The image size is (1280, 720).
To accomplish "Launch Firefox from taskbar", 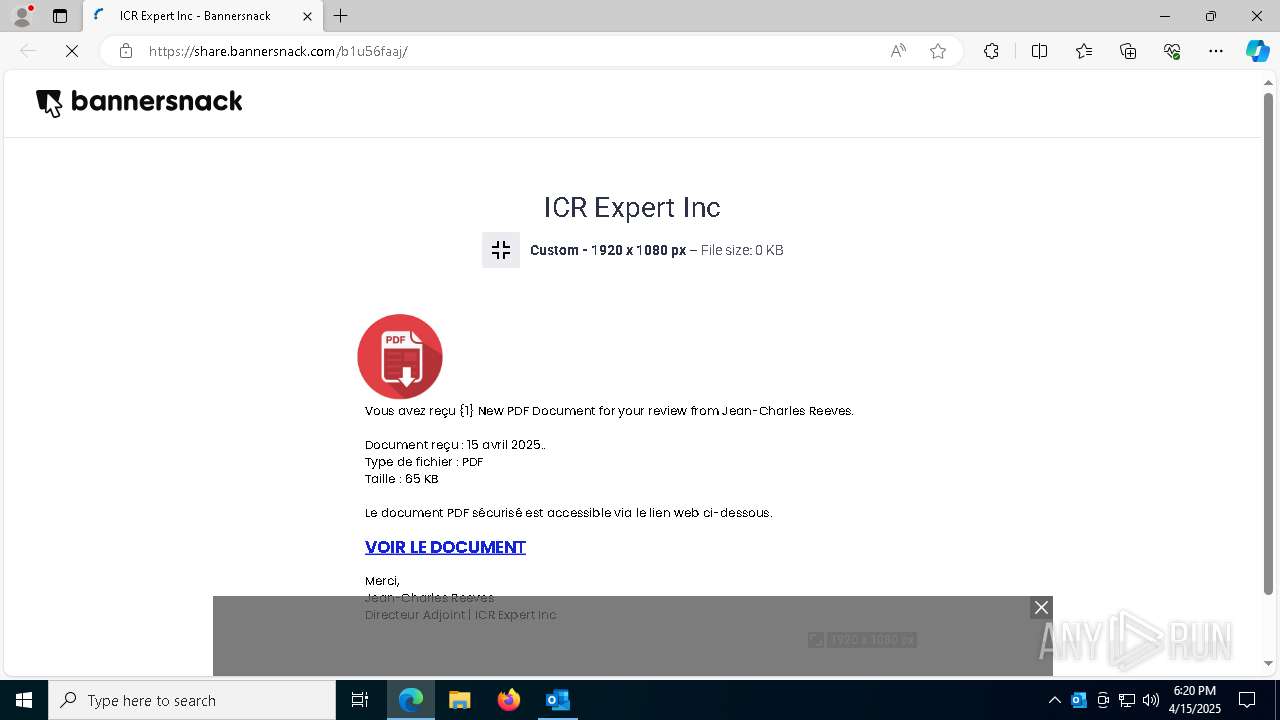I will (x=509, y=700).
